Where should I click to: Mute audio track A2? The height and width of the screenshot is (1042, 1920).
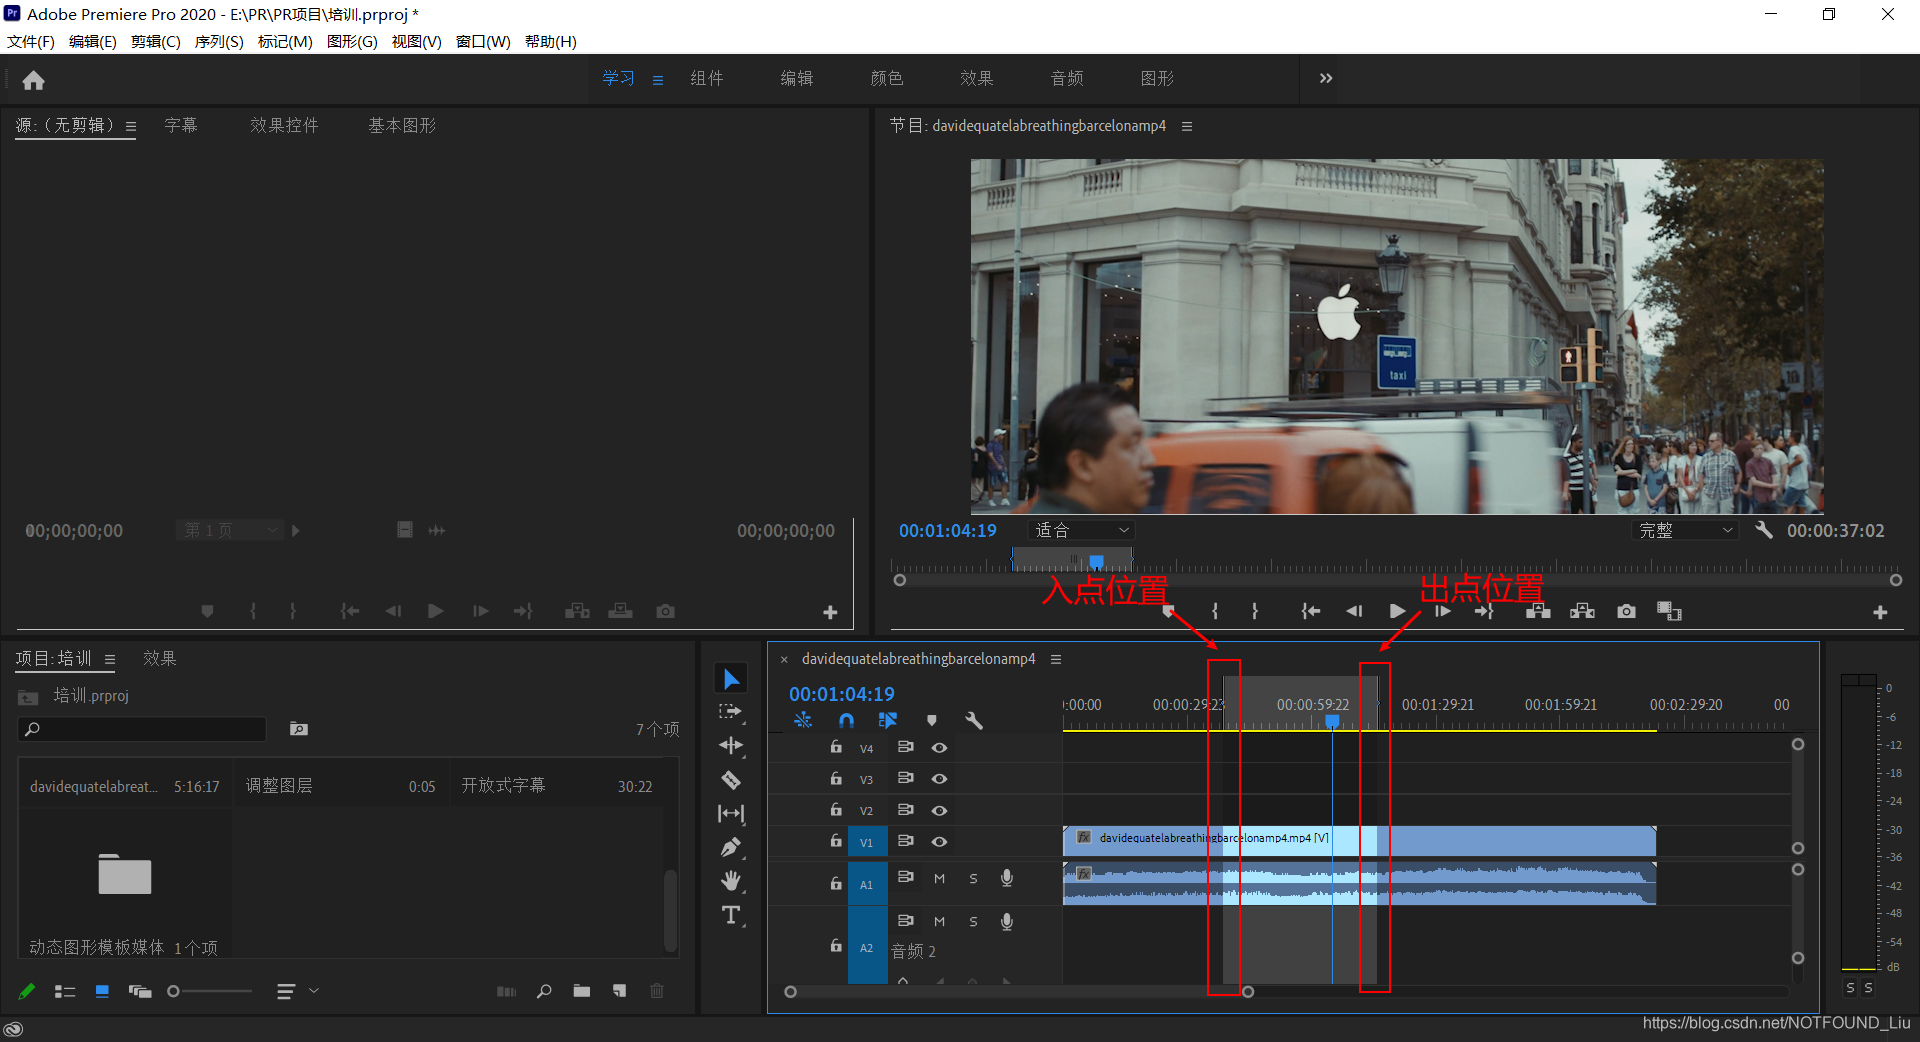[x=939, y=922]
